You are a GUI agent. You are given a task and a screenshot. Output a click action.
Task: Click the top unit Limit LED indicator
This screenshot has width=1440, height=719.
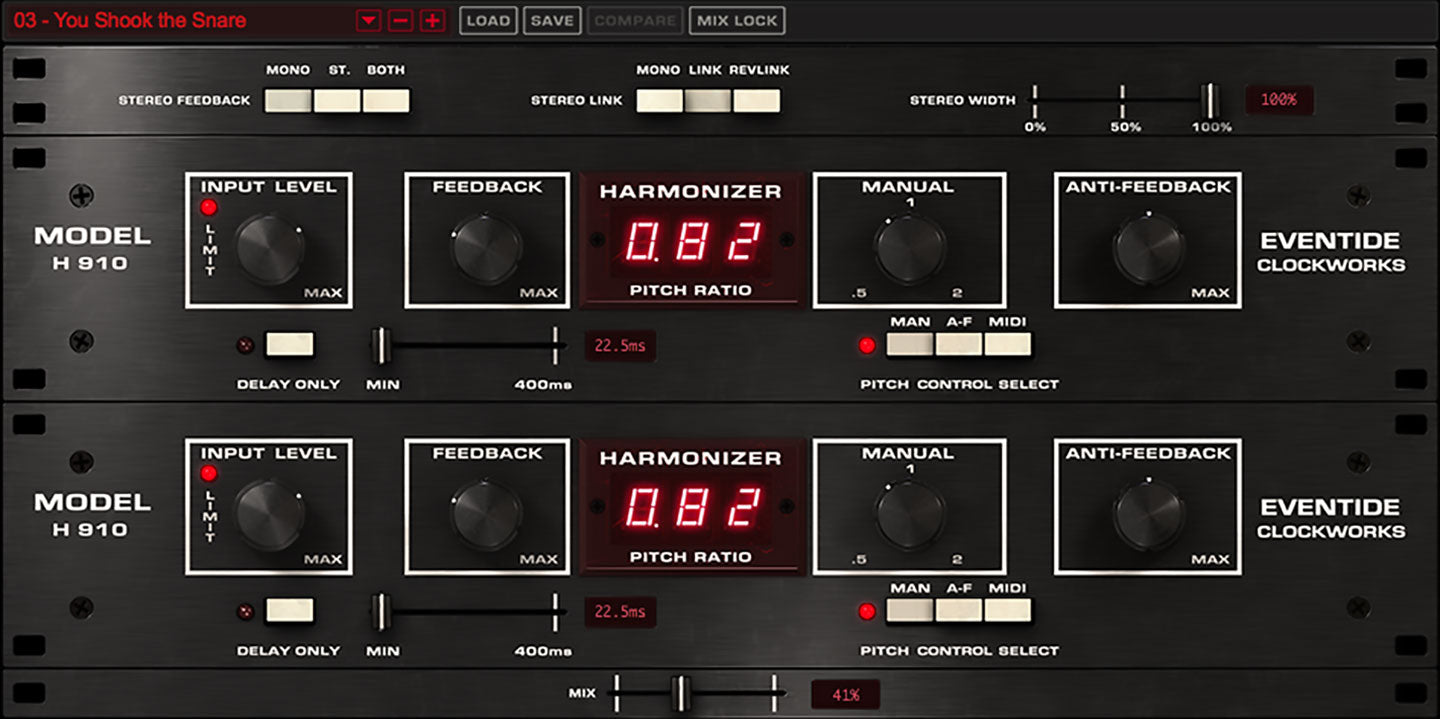209,208
